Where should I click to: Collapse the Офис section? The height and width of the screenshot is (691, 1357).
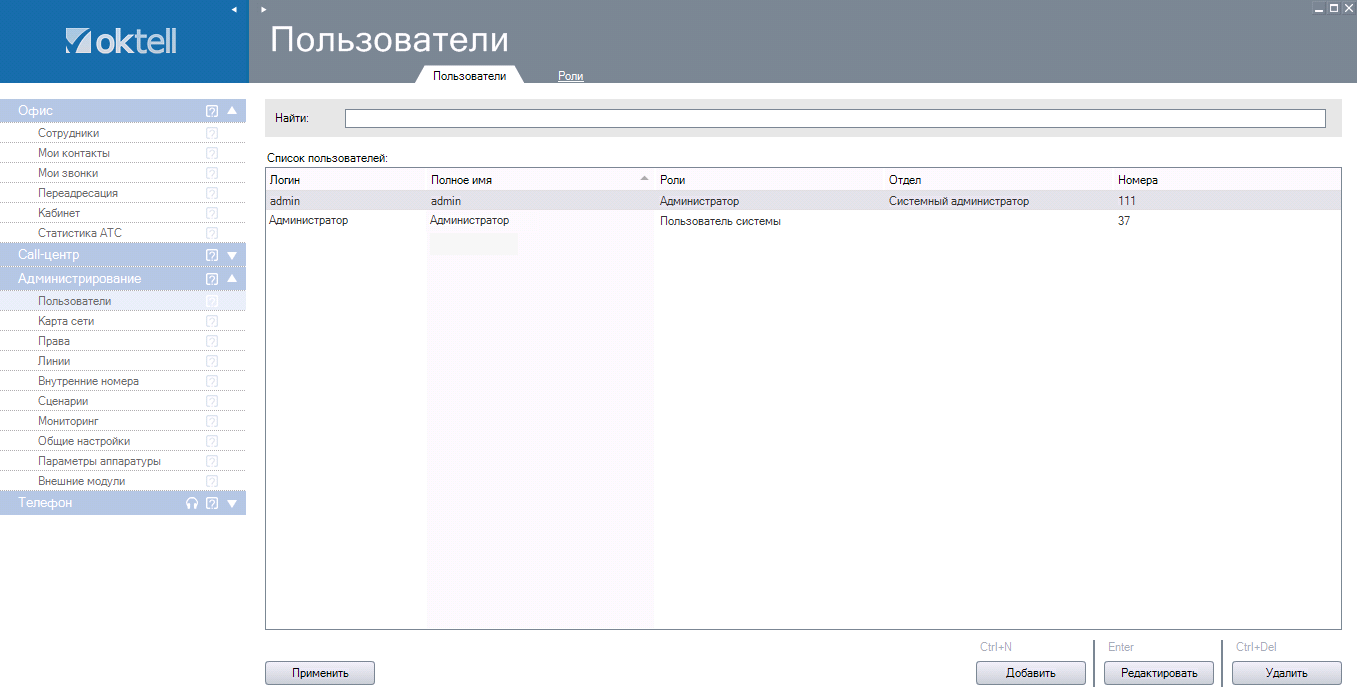(232, 111)
